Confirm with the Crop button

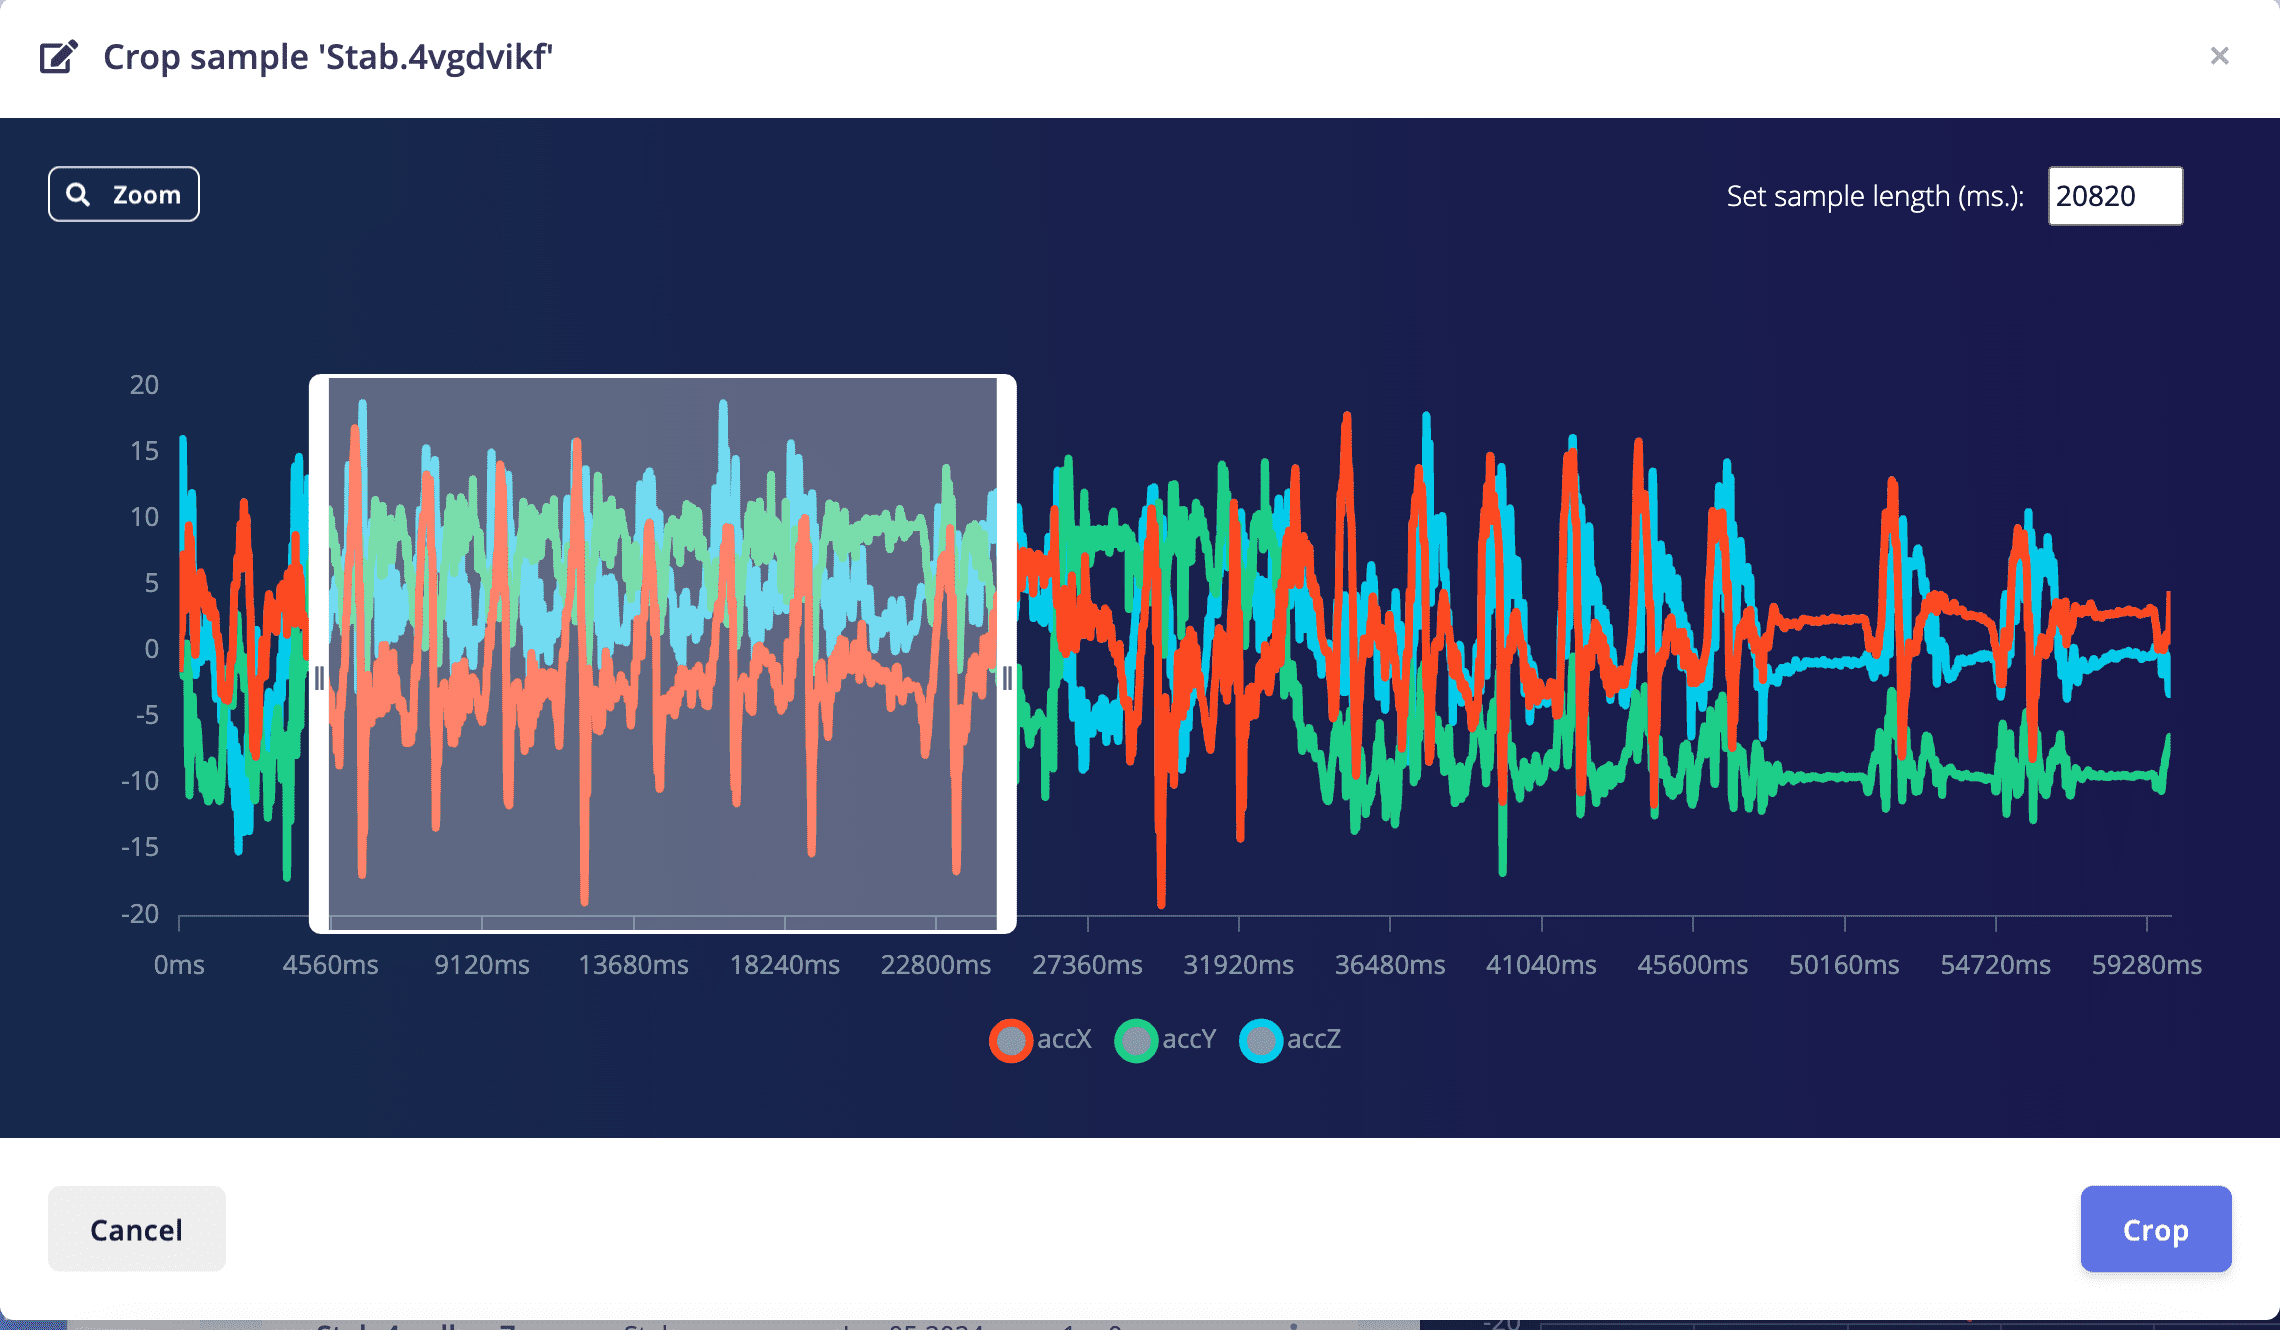tap(2156, 1229)
